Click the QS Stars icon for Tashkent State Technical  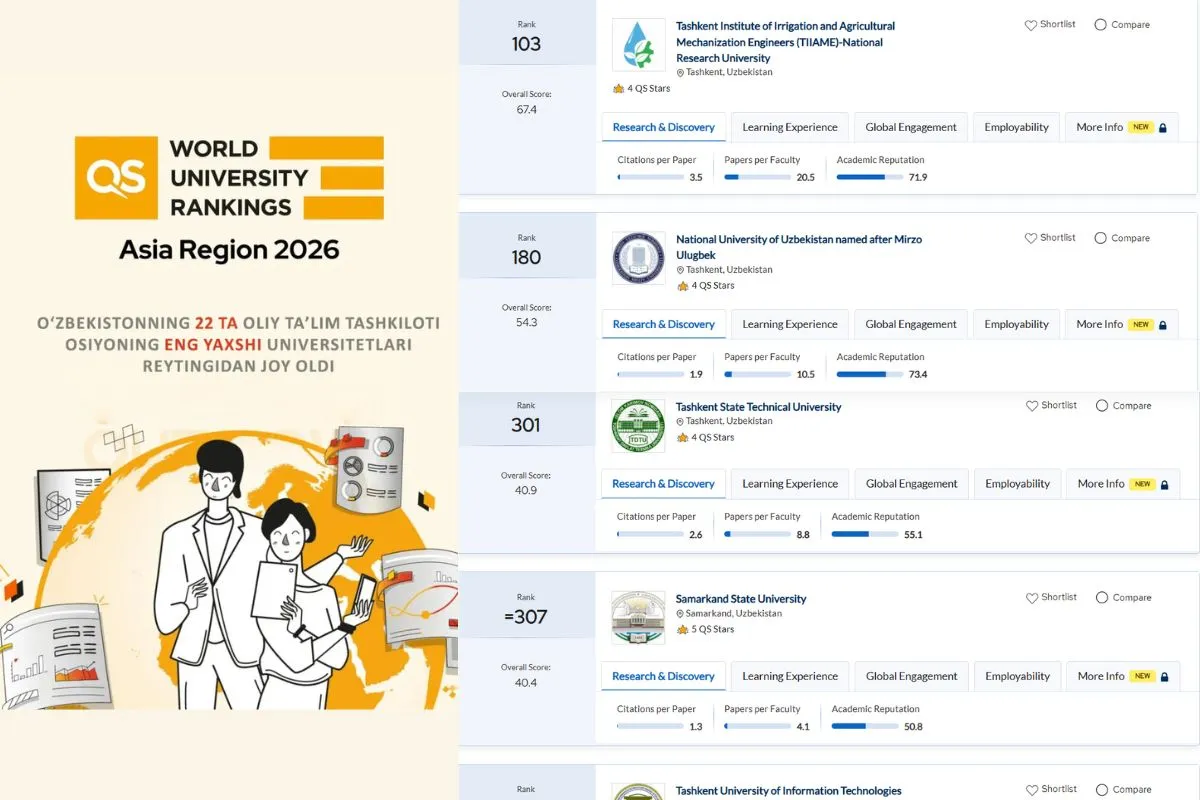coord(683,438)
